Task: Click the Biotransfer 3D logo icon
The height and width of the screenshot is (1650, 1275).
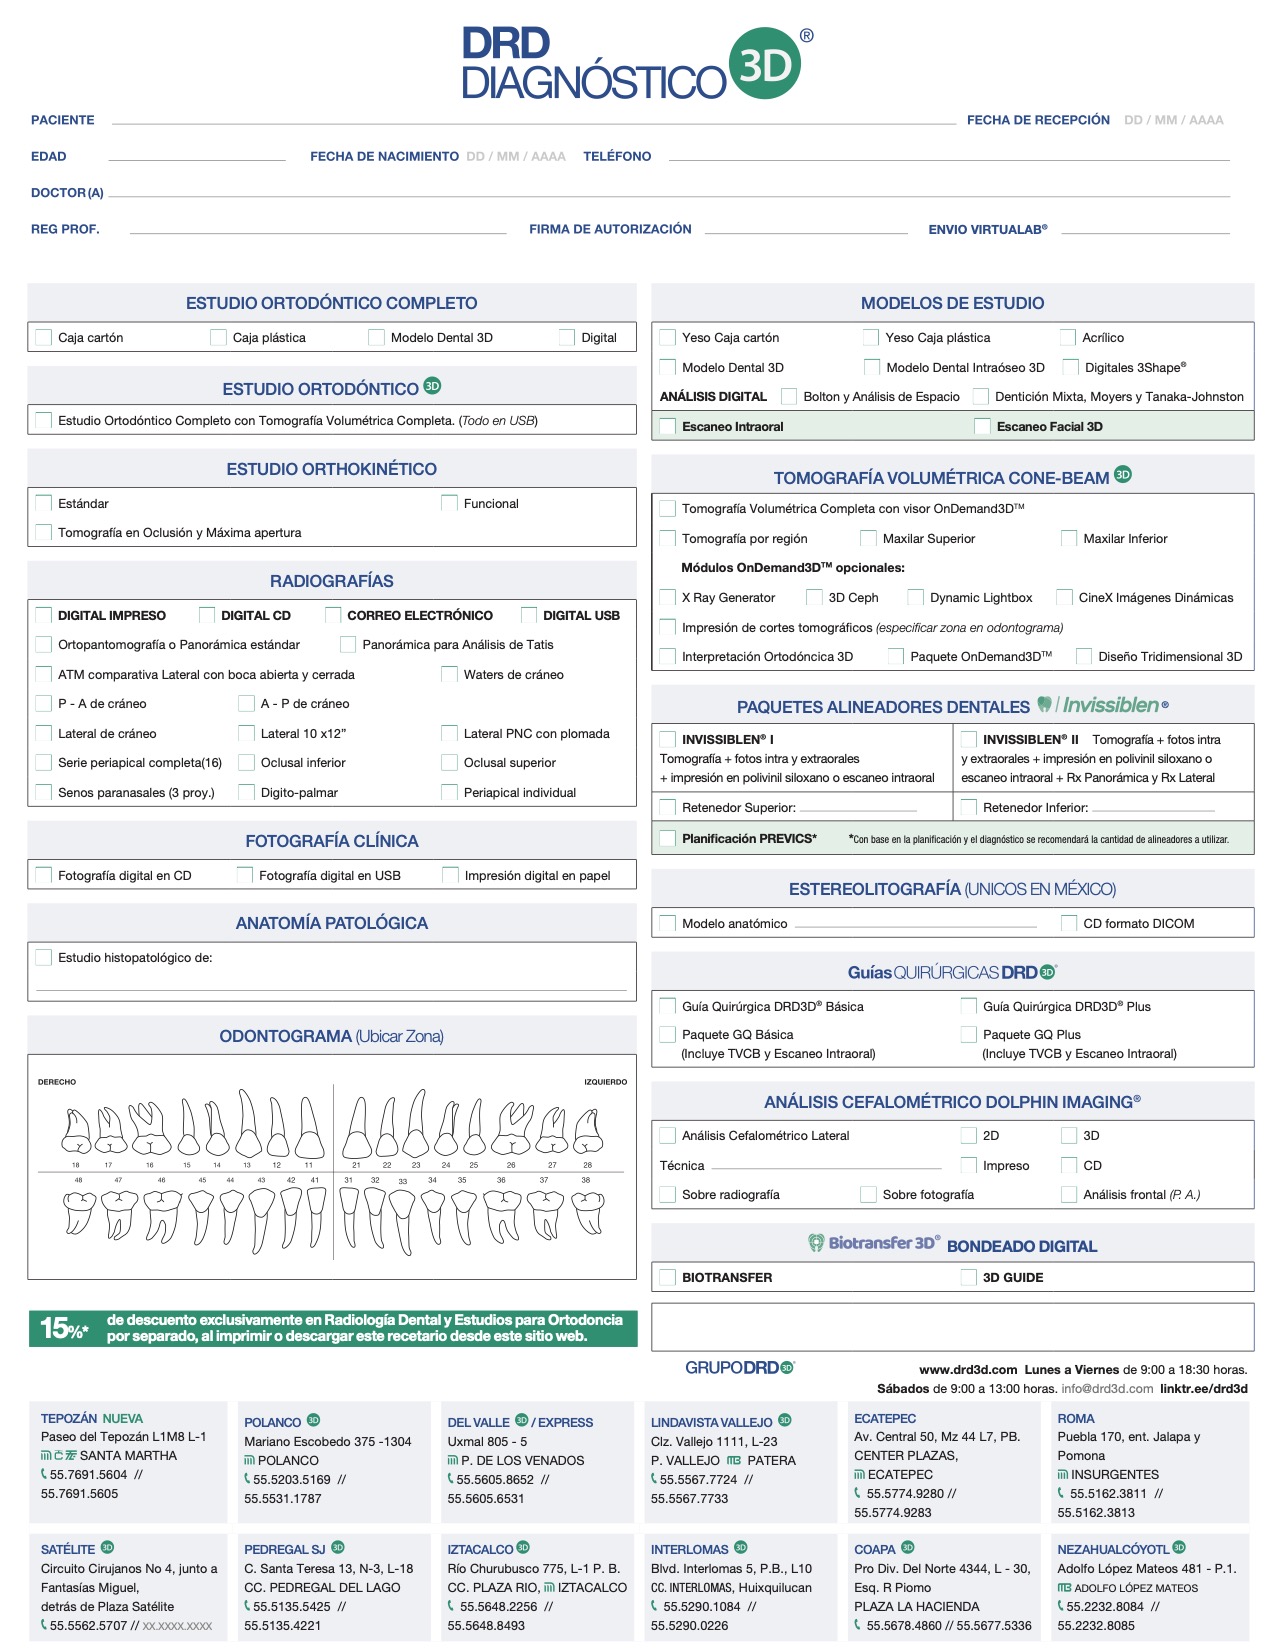Action: pos(816,1243)
